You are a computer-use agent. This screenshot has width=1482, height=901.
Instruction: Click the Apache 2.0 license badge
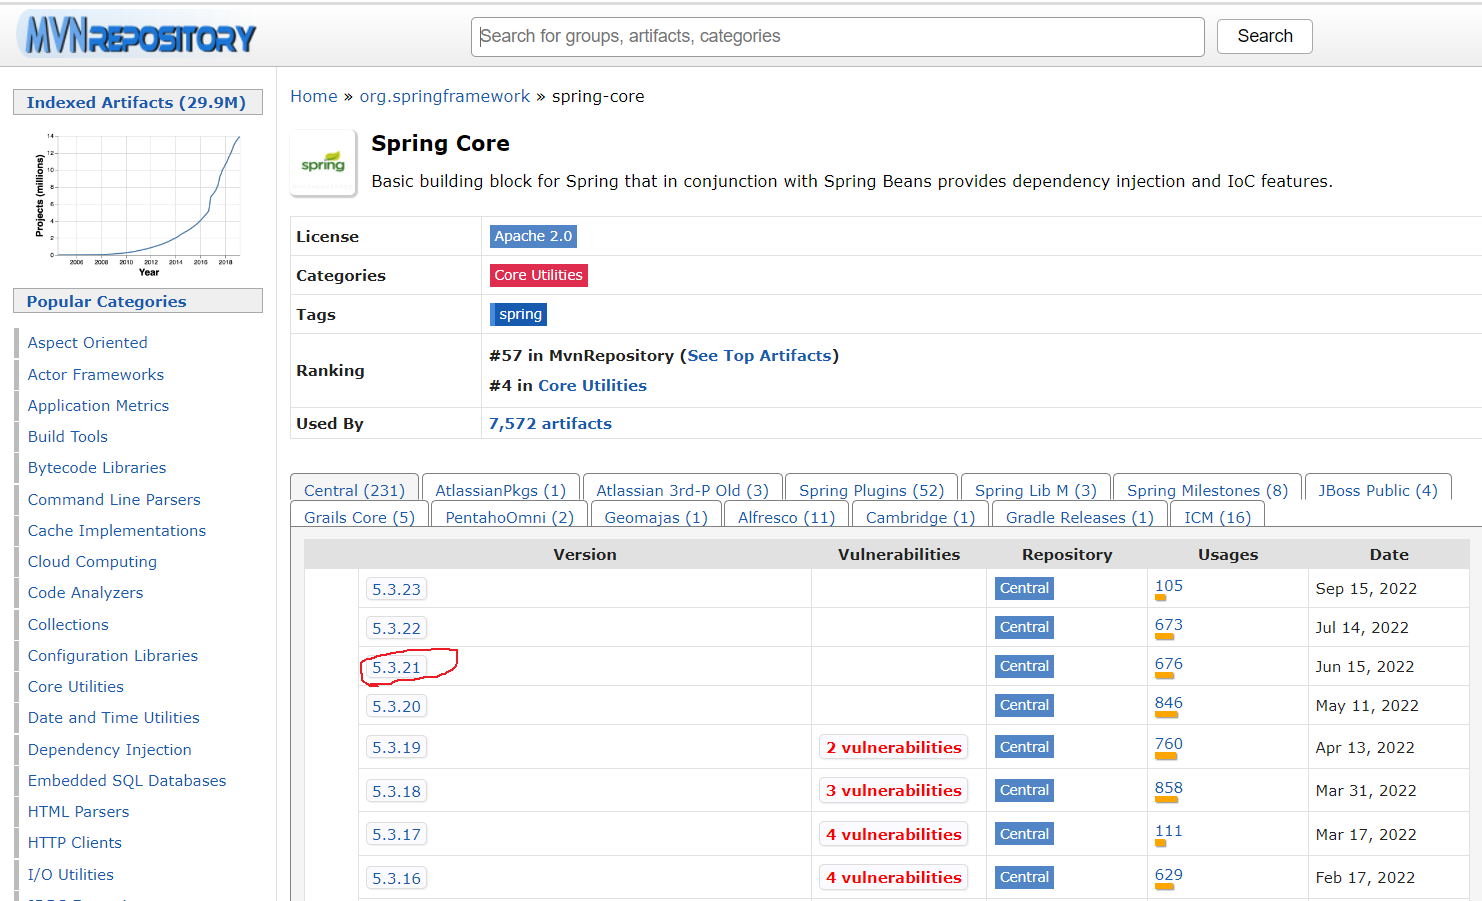(533, 236)
